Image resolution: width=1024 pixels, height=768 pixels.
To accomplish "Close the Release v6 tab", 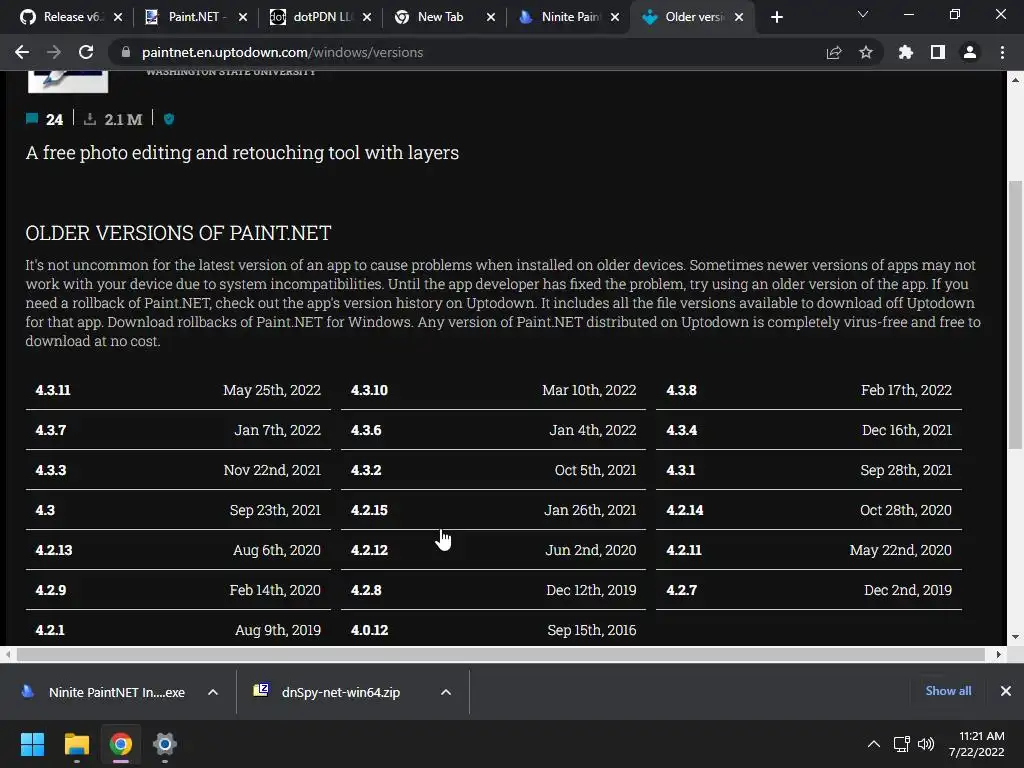I will point(118,17).
